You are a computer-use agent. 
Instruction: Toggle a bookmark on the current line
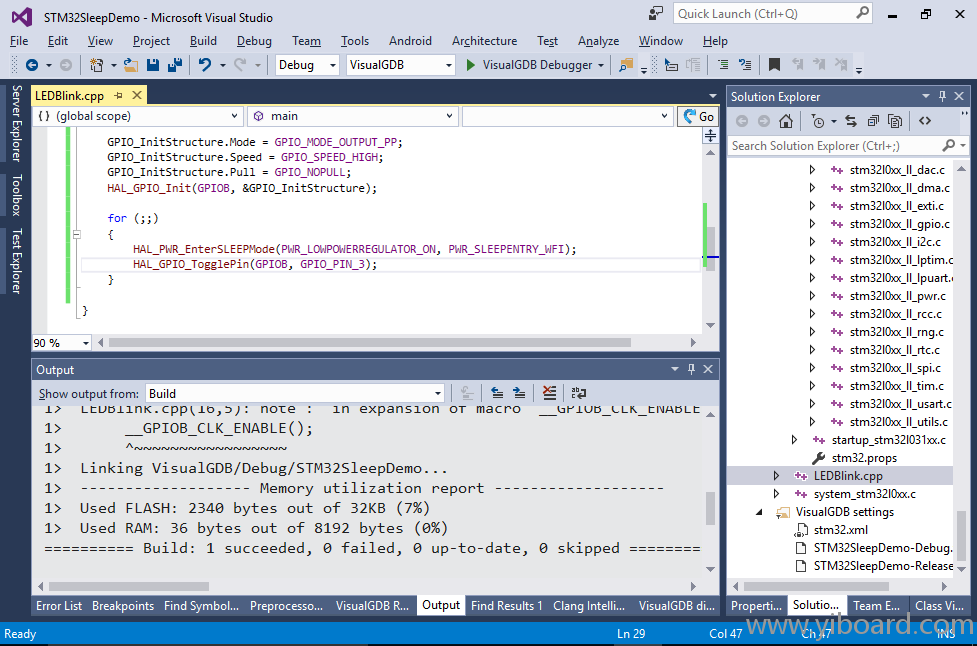(x=774, y=65)
